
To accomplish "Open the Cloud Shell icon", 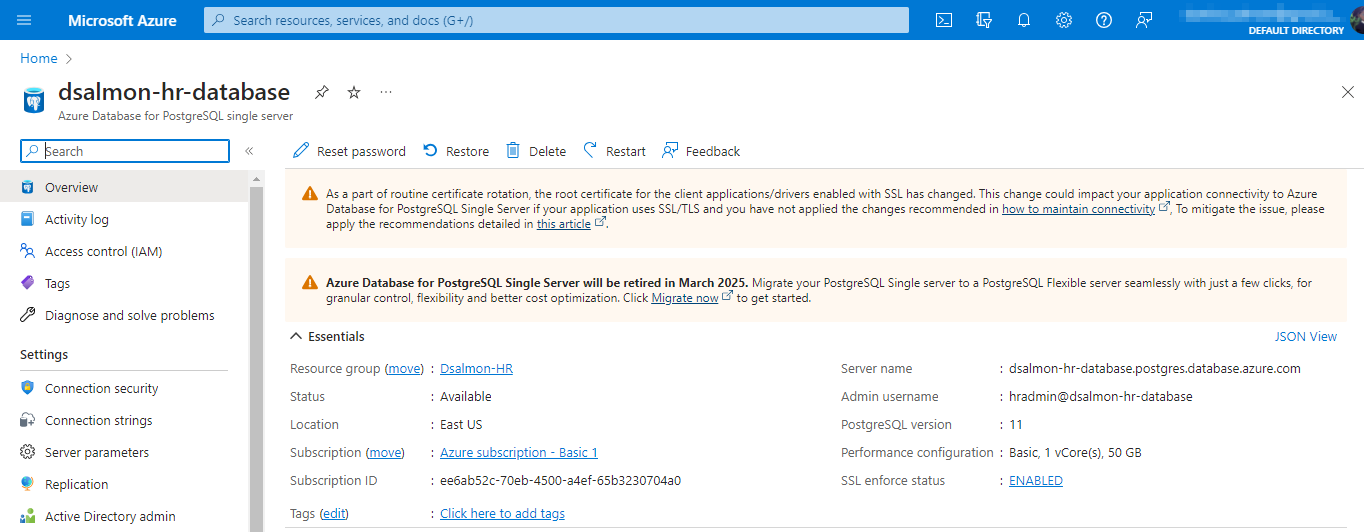I will (x=944, y=20).
